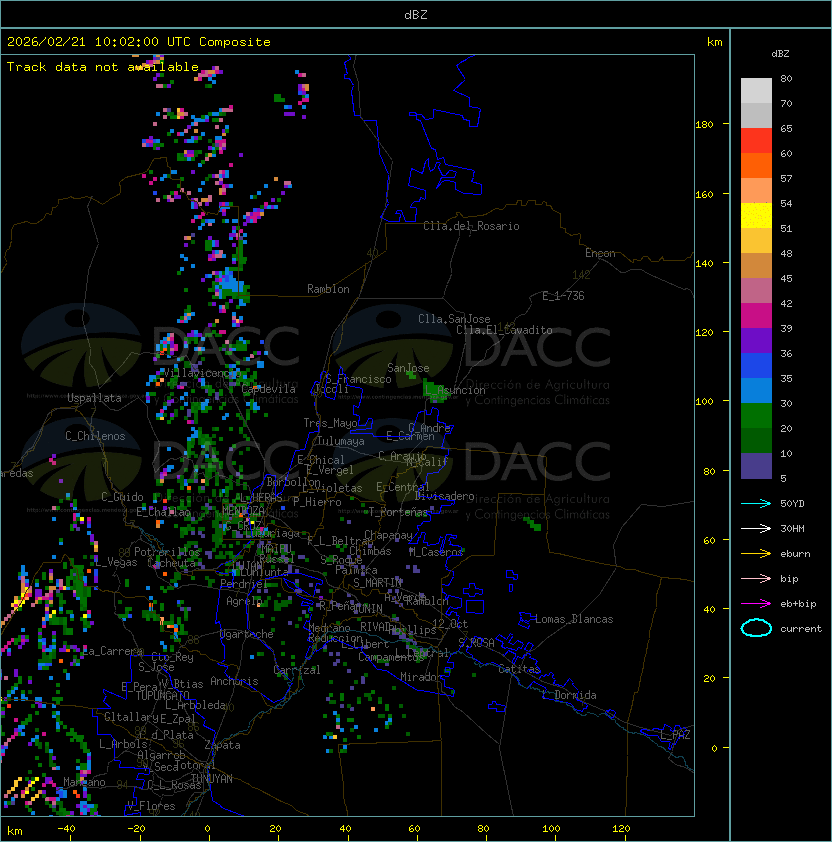The image size is (832, 842).
Task: Click the 'V_Flores' place label
Action: pyautogui.click(x=151, y=806)
